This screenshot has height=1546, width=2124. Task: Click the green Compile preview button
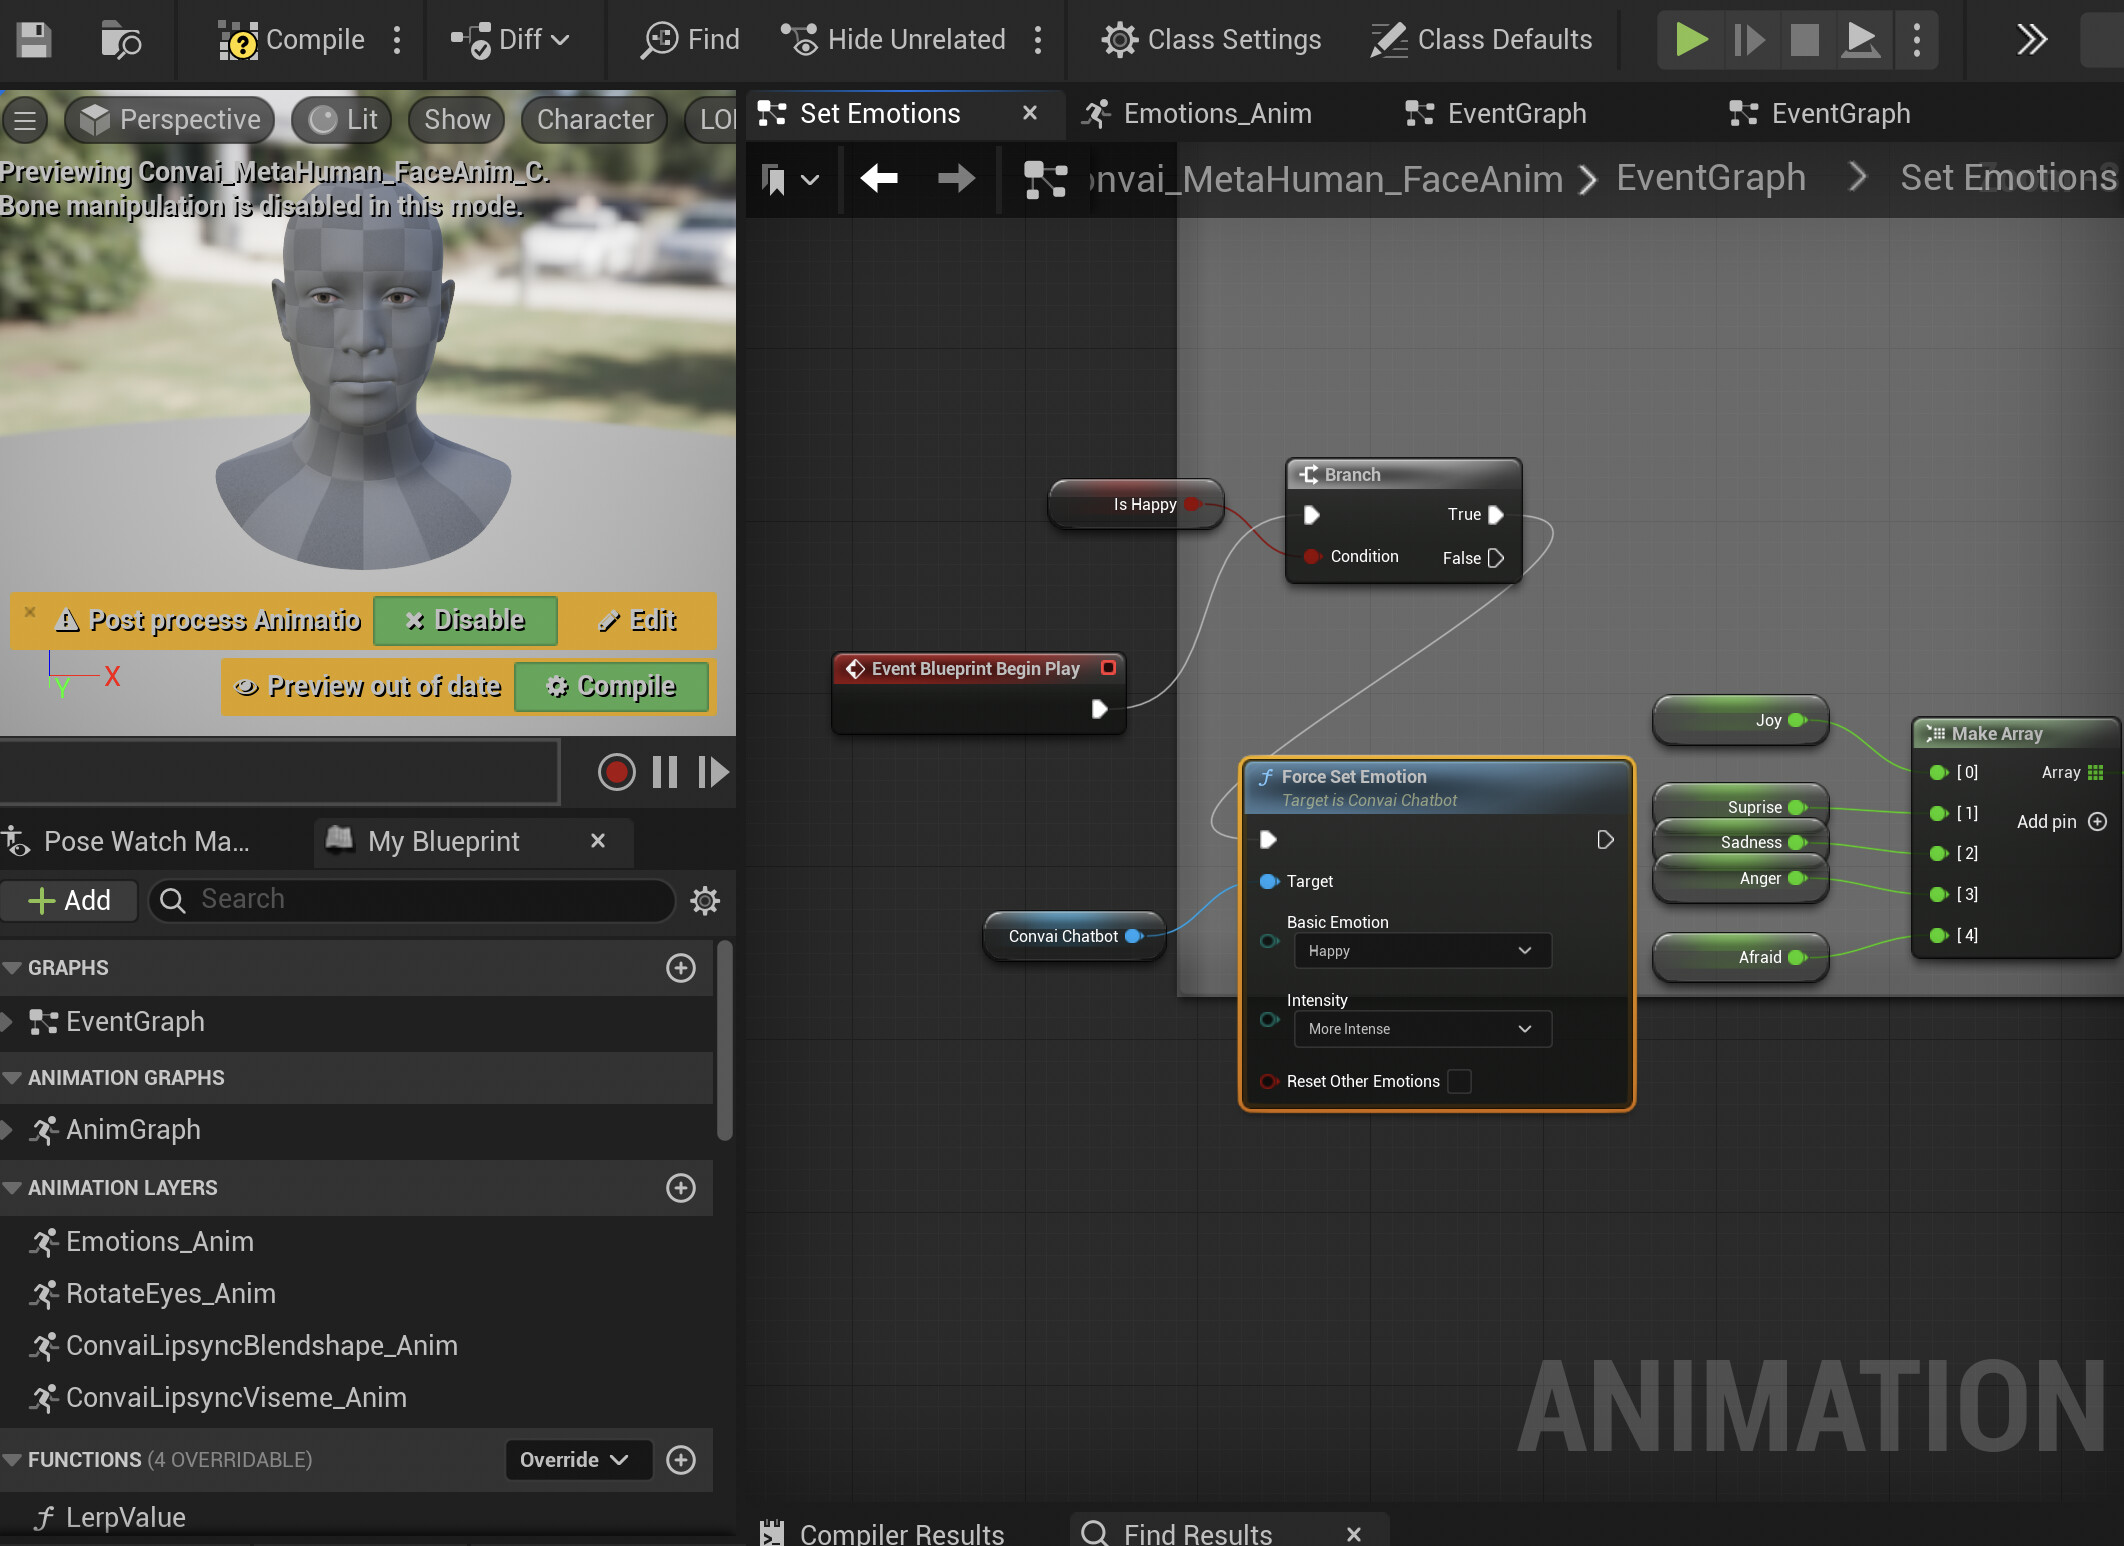611,686
